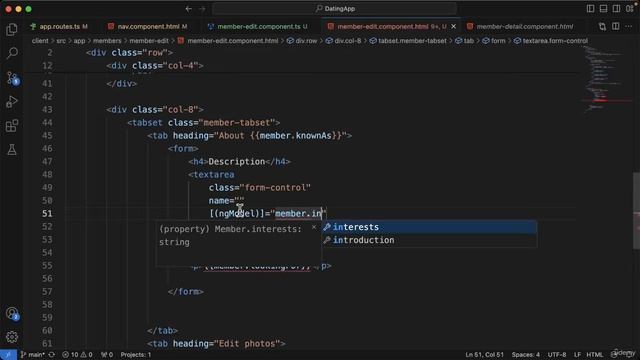Click the Description heading text
640x360 pixels.
(237, 162)
